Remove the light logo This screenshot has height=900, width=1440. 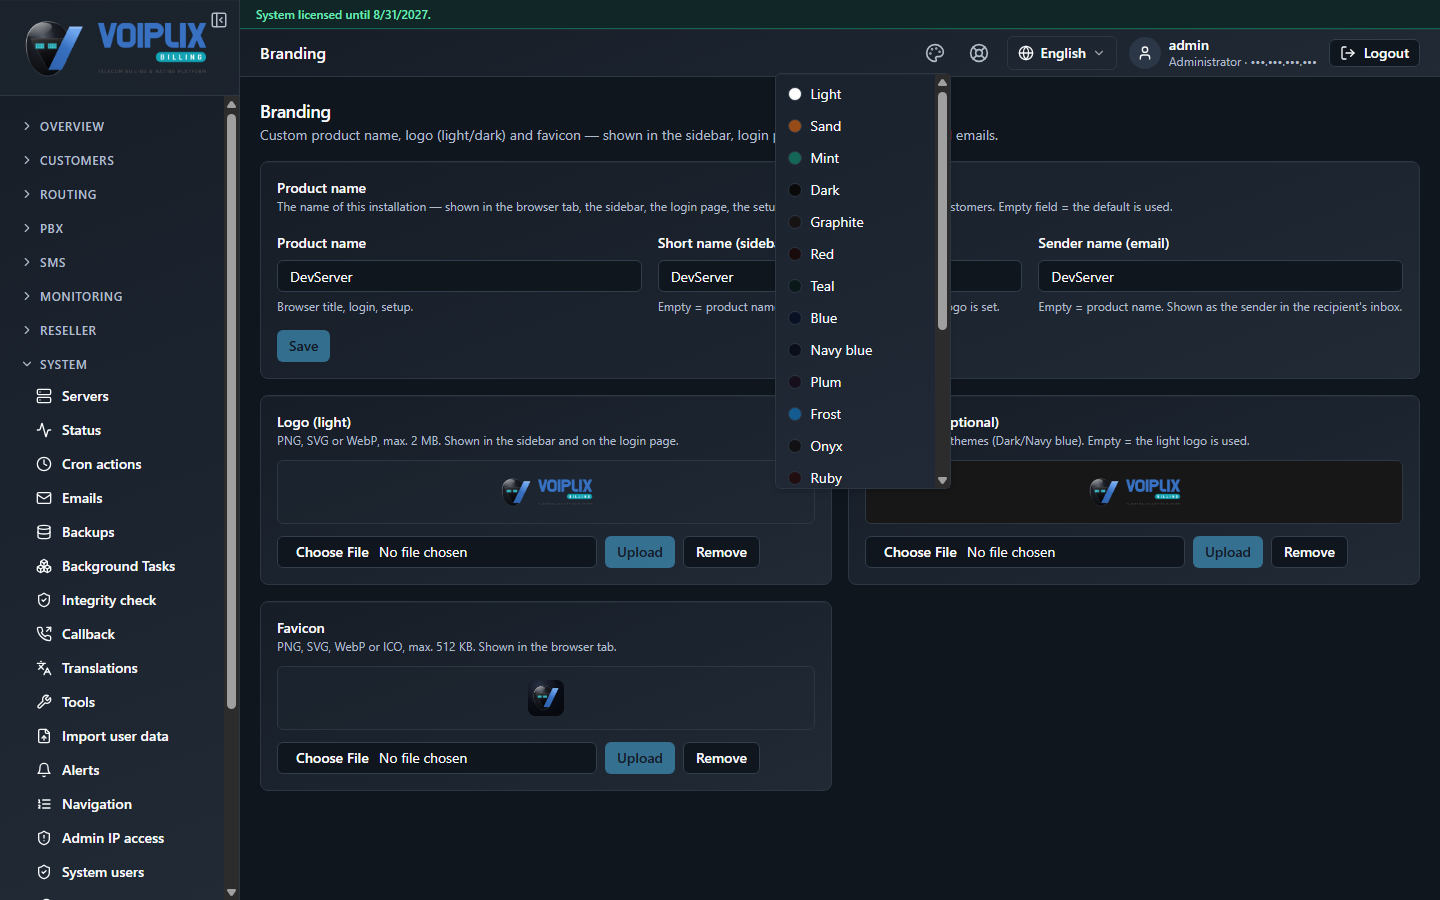[x=721, y=552]
